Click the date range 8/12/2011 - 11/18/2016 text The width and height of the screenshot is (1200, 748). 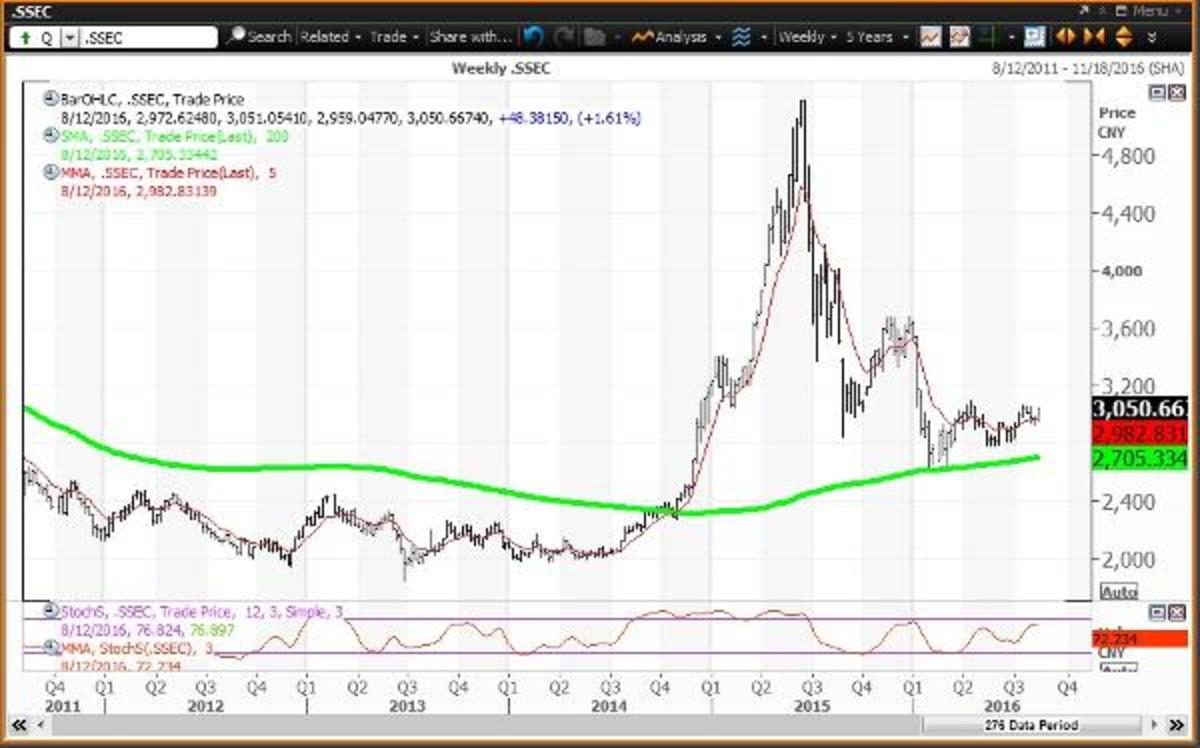(1087, 68)
